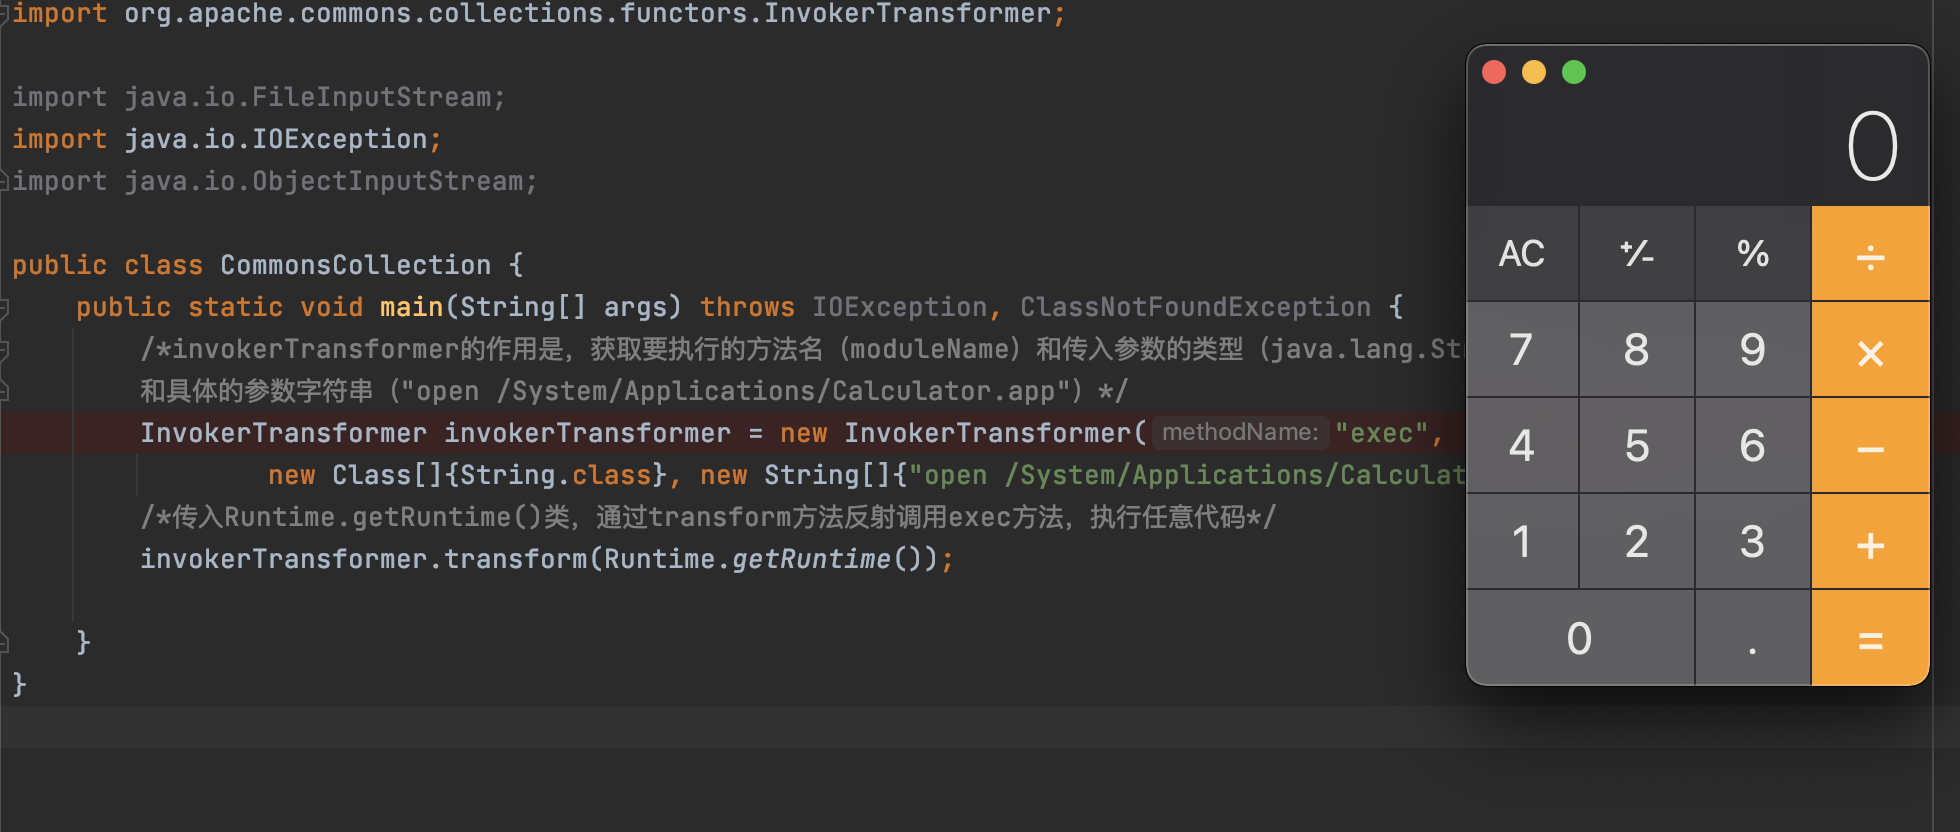Click the transform method call text
Image resolution: width=1960 pixels, height=832 pixels.
coord(515,559)
